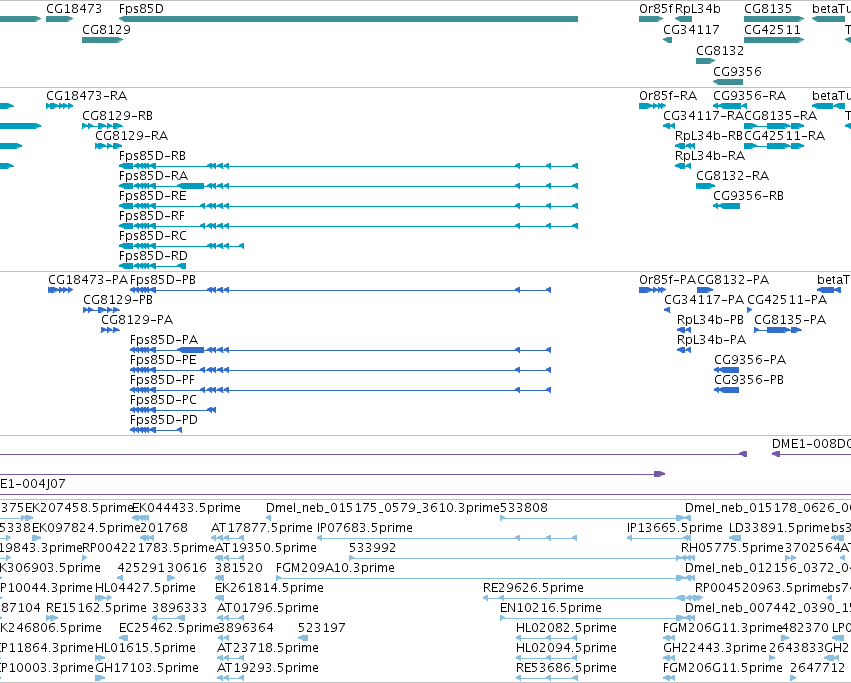
Task: Click the CG8129-PB protein label
Action: [118, 300]
